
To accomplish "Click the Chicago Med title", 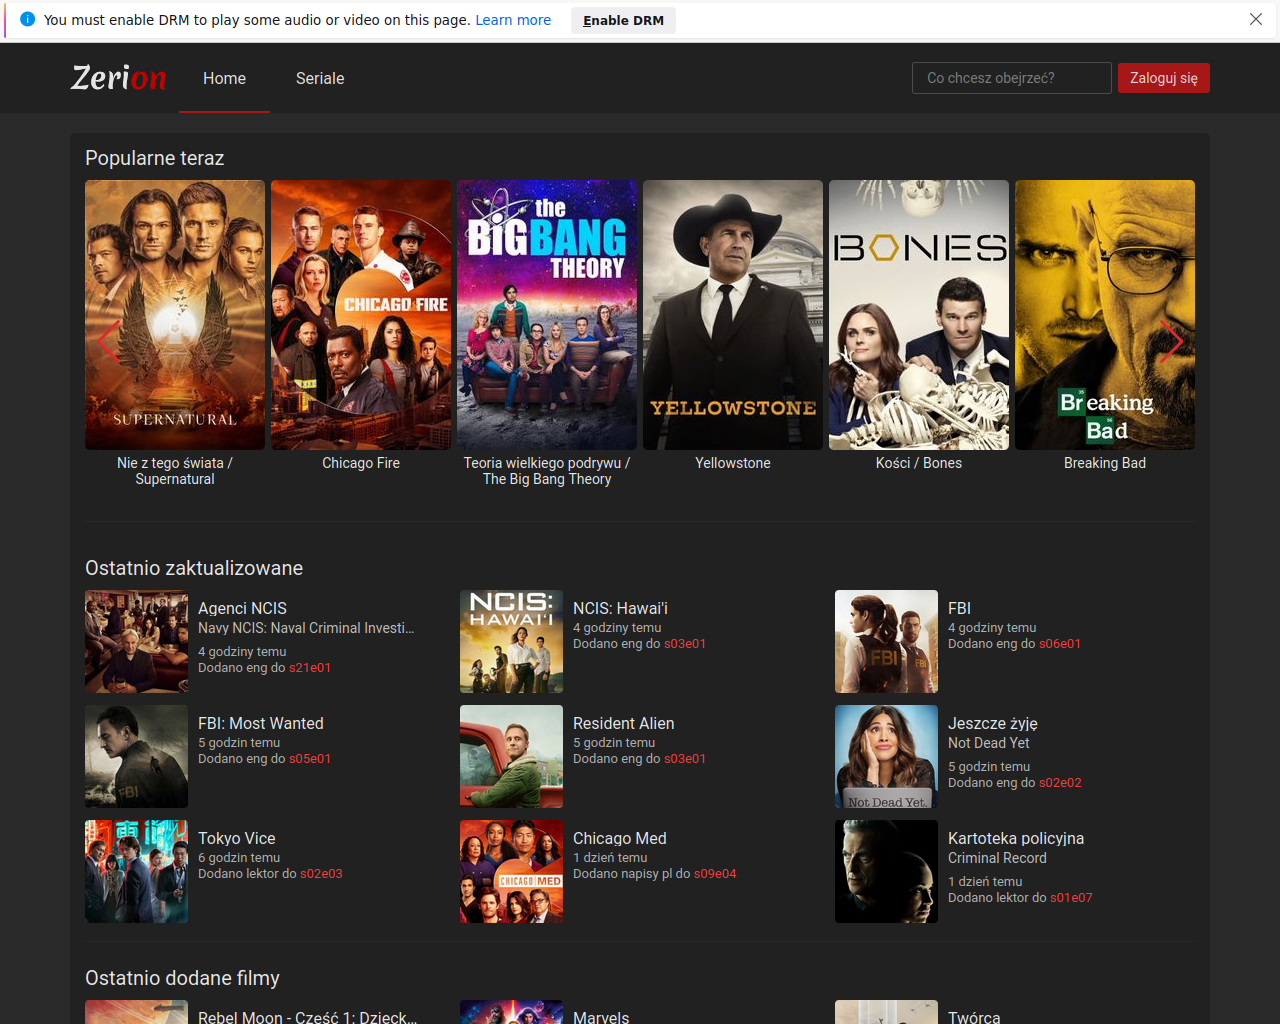I will [619, 838].
